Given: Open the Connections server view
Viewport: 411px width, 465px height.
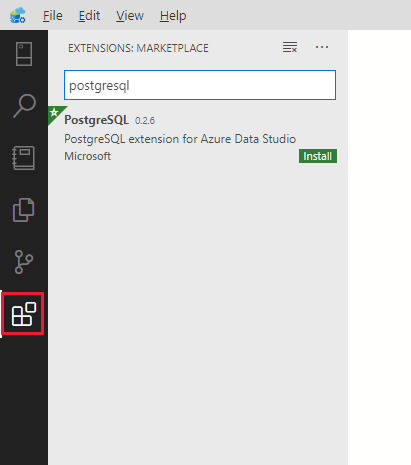Looking at the screenshot, I should click(x=24, y=54).
